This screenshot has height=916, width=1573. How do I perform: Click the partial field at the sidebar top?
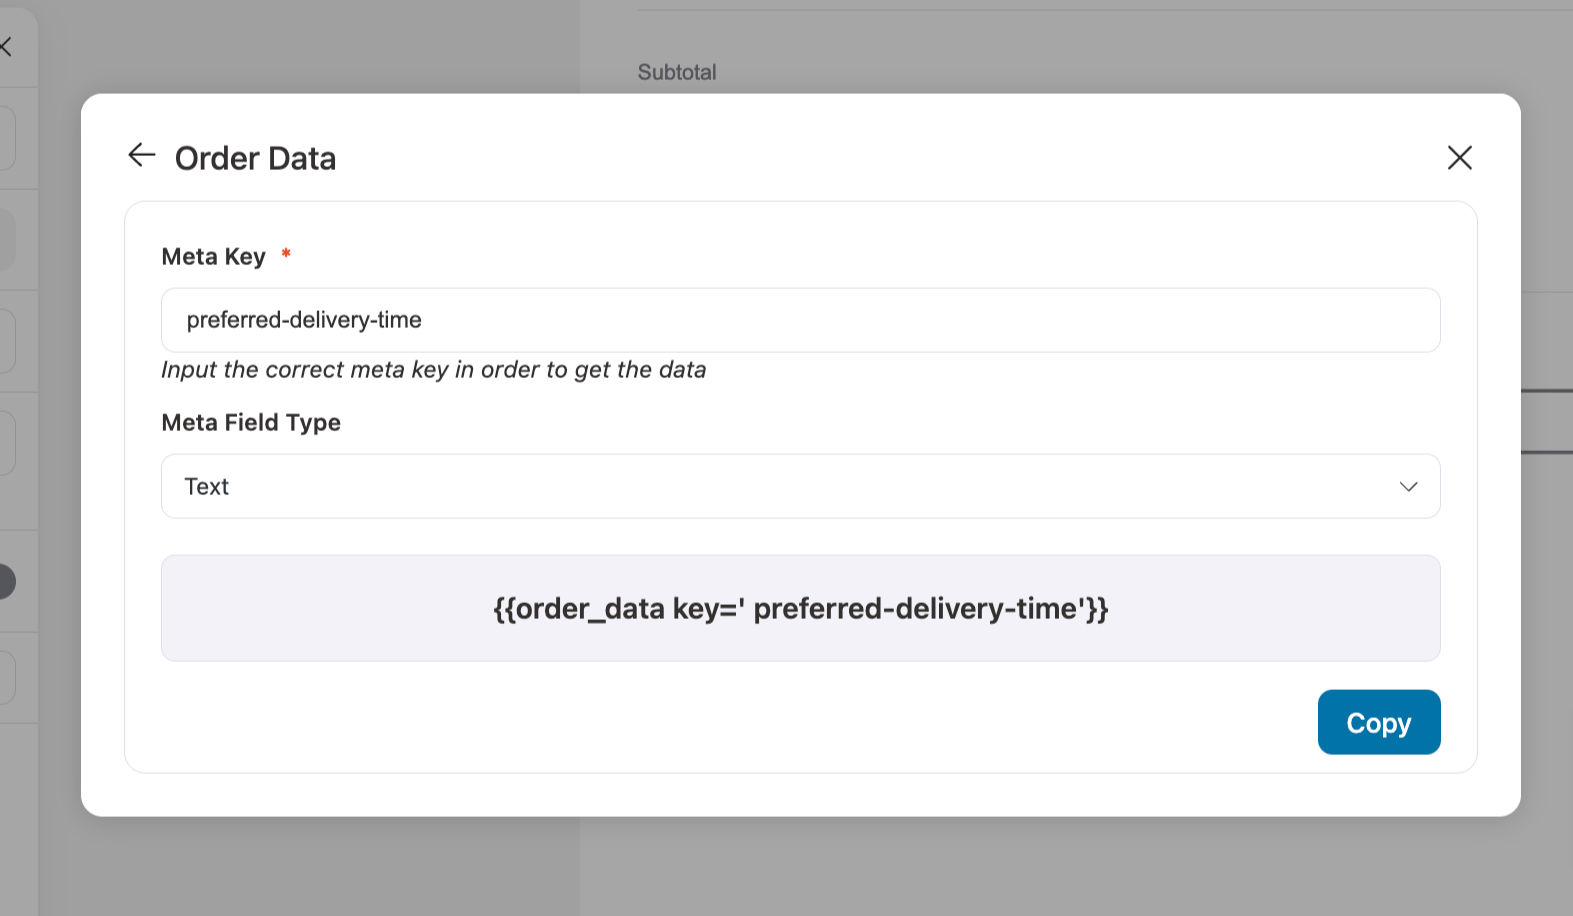[x=7, y=138]
